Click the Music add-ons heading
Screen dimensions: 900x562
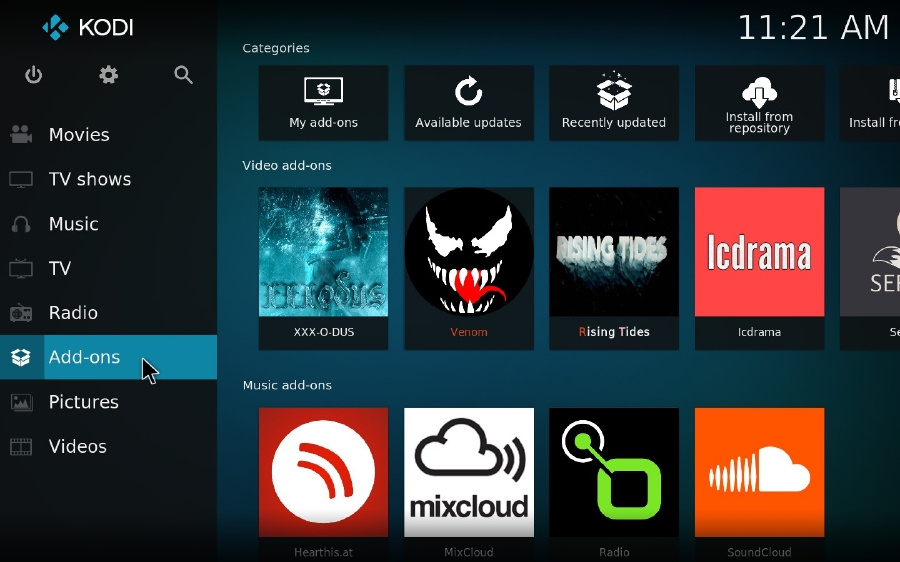click(287, 385)
